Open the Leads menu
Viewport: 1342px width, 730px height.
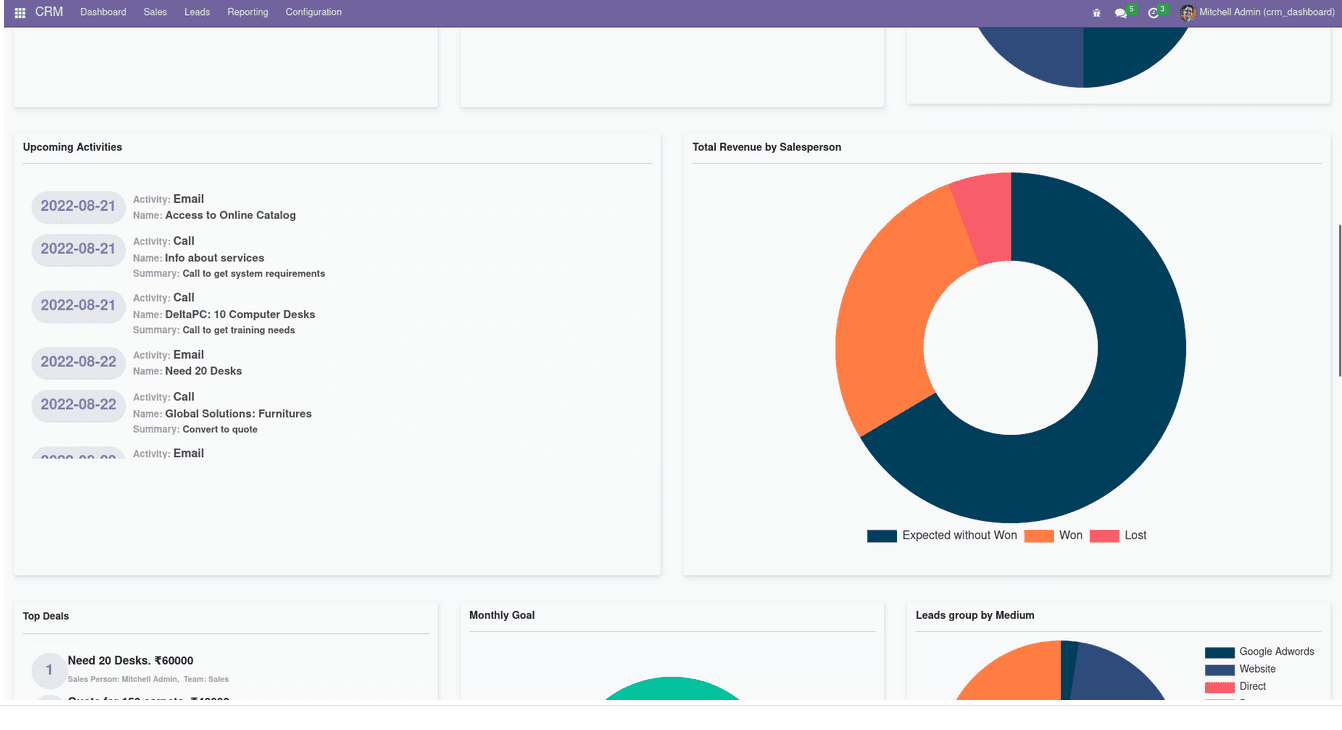[197, 12]
